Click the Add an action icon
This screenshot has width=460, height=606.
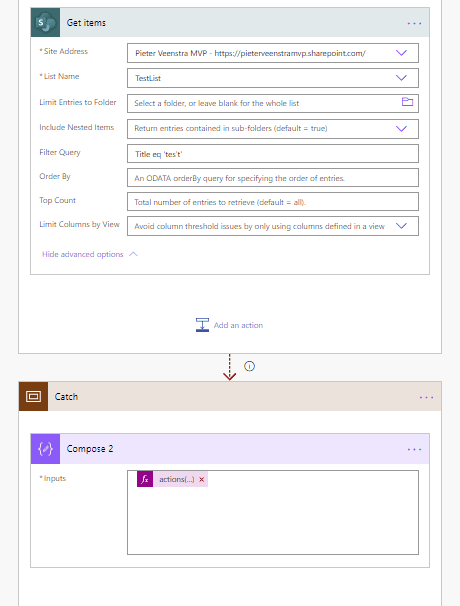[202, 325]
